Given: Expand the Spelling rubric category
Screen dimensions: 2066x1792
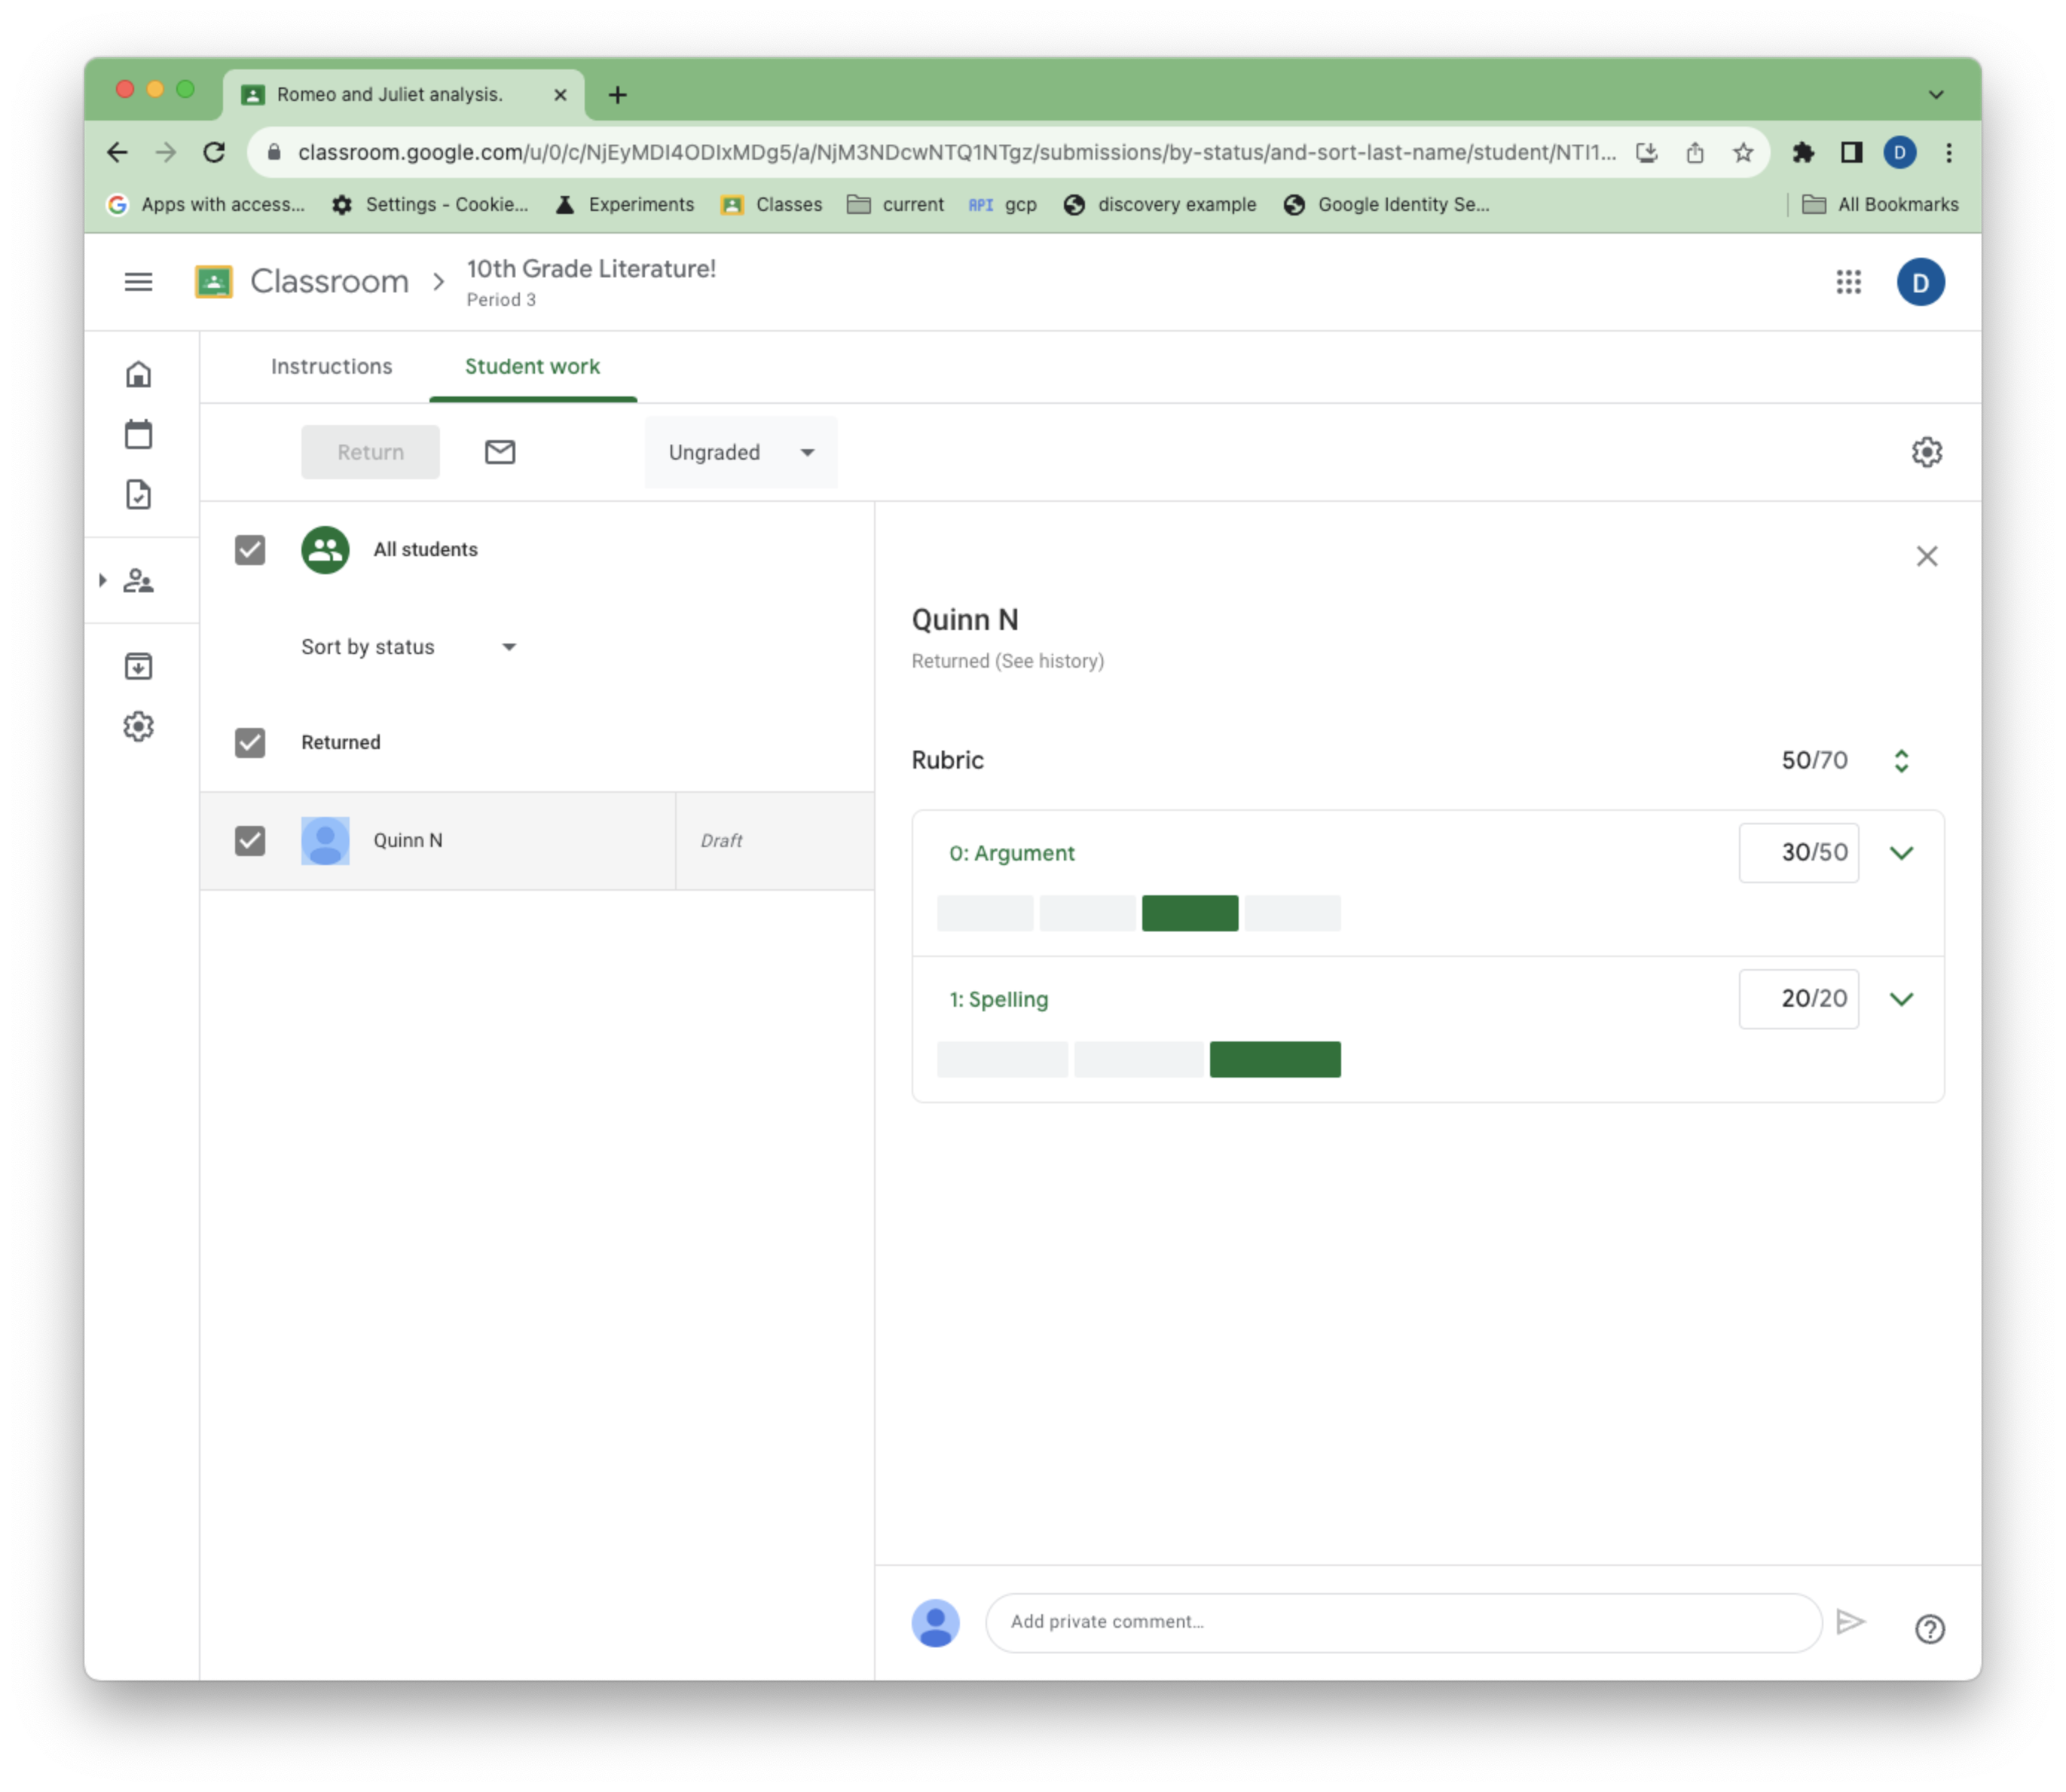Looking at the screenshot, I should pos(1902,998).
